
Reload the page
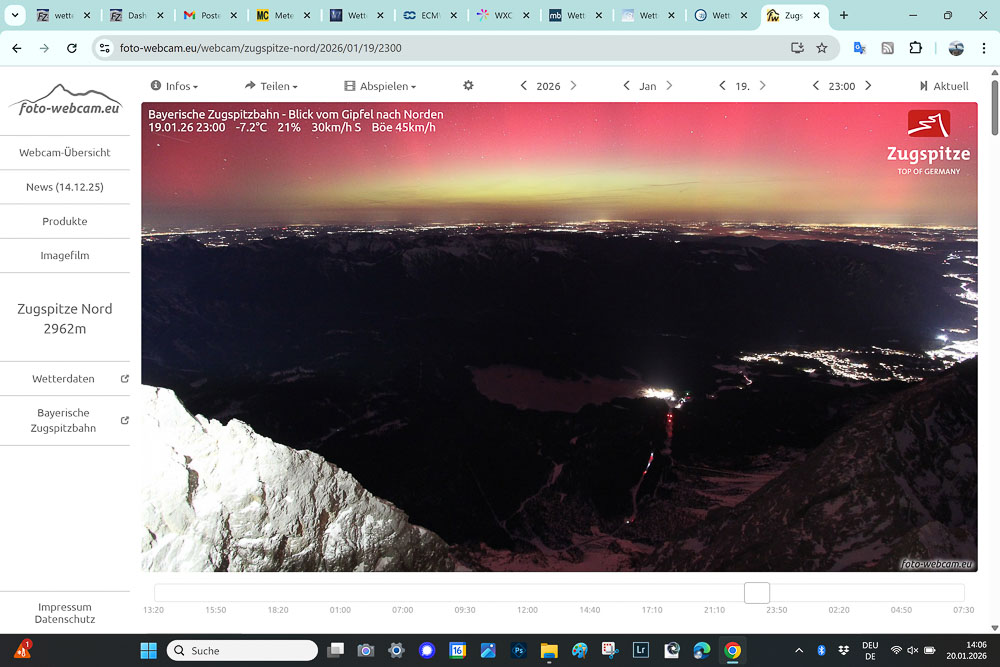pos(72,48)
